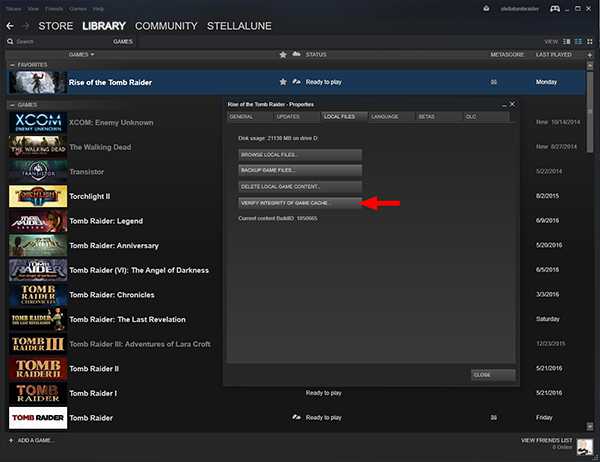Click in the library search field
This screenshot has height=462, width=600.
coord(63,41)
